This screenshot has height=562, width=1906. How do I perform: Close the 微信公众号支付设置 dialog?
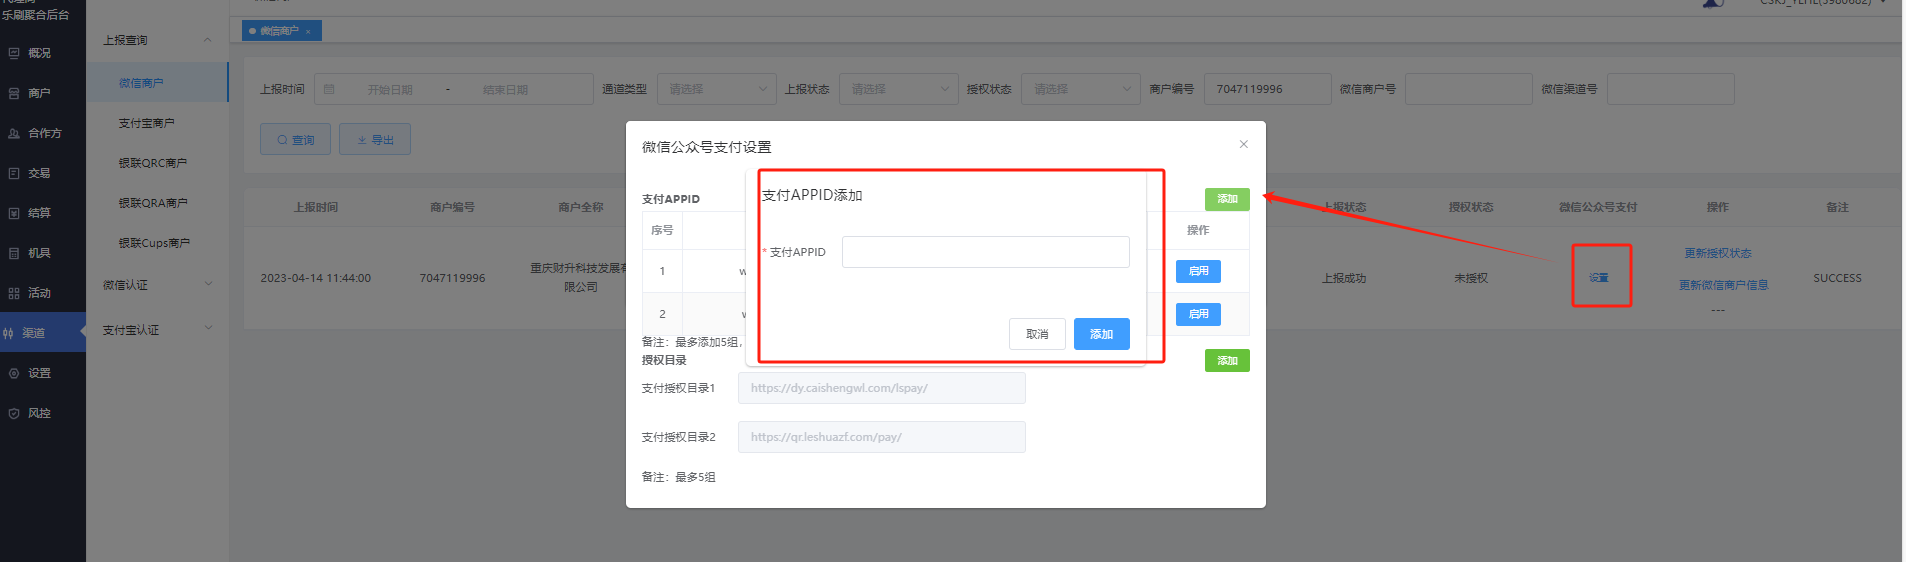coord(1244,144)
